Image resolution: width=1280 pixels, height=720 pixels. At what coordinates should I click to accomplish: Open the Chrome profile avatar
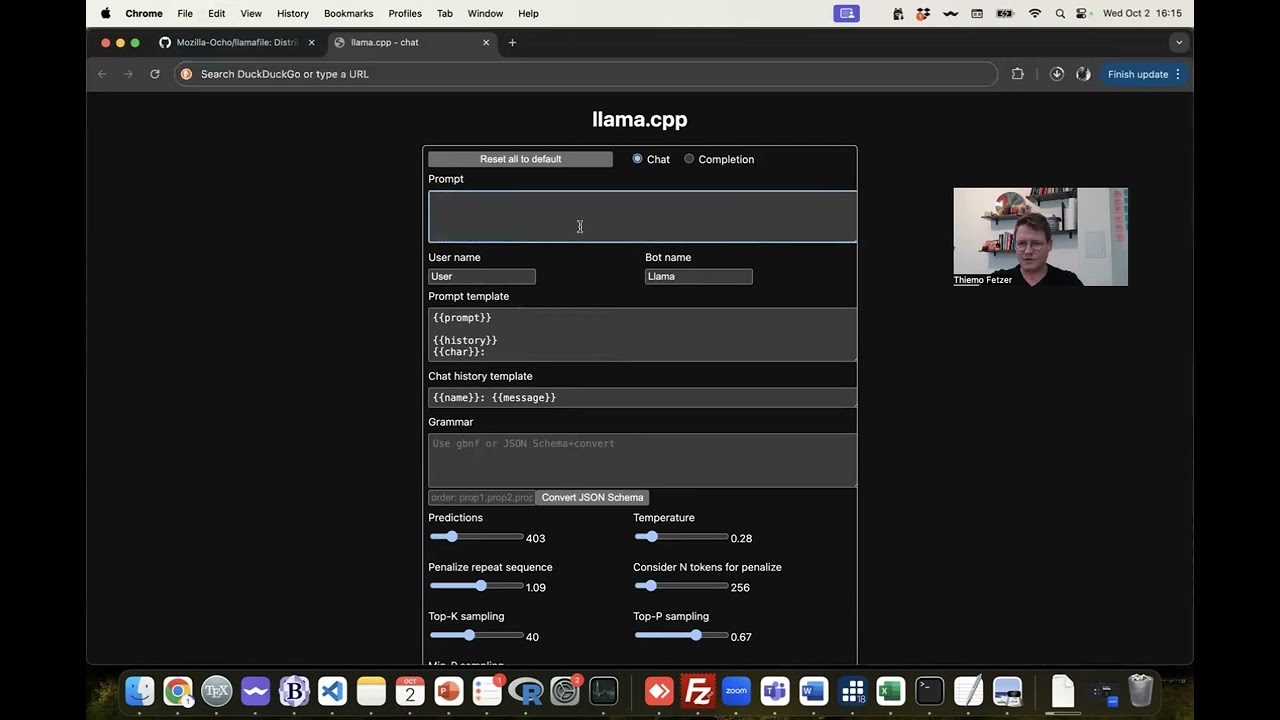click(1083, 74)
